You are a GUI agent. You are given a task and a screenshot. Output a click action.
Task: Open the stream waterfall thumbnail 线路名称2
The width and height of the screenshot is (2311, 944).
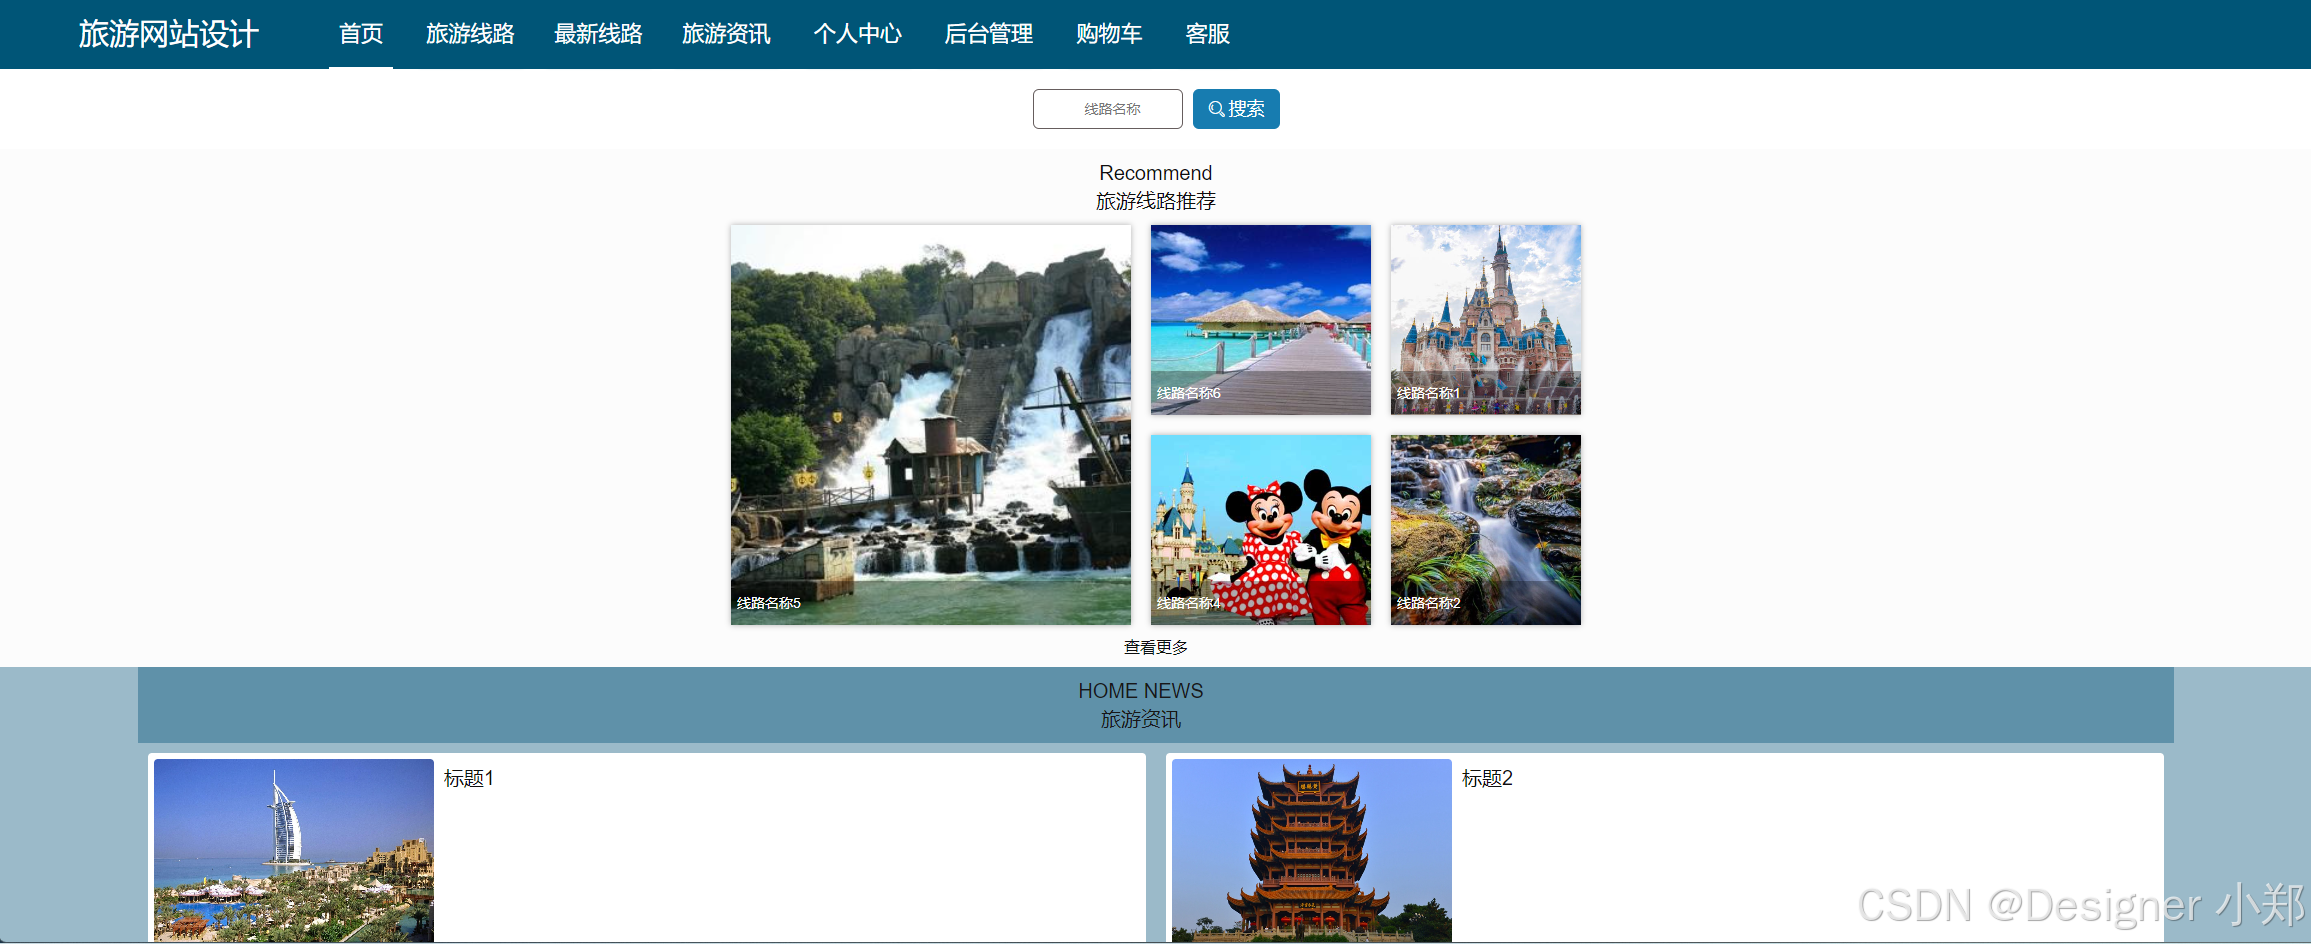tap(1486, 530)
